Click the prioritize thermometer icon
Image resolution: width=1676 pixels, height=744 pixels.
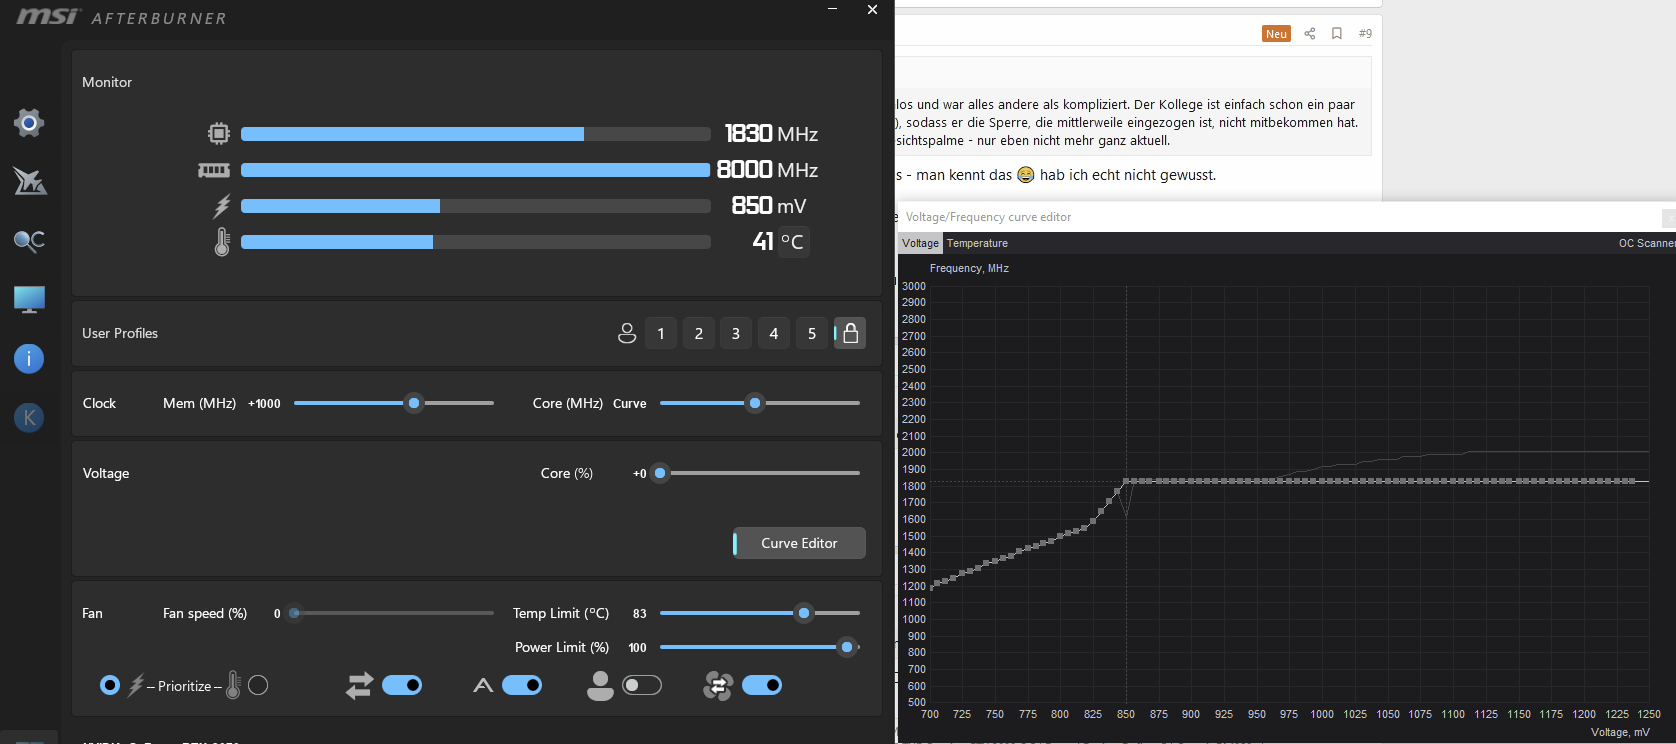[233, 685]
